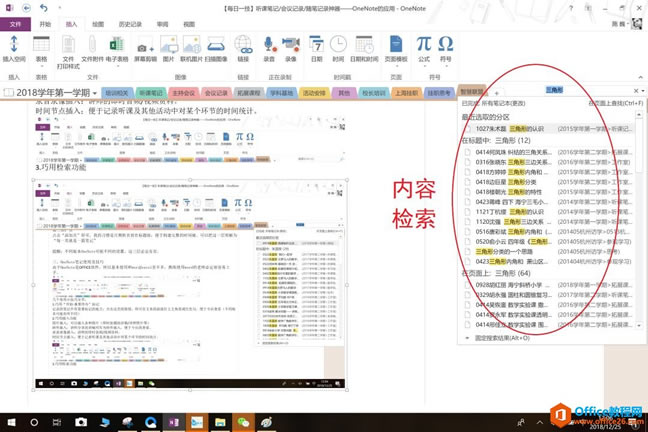Click the Camera app in the taskbar
The height and width of the screenshot is (432, 648).
pos(81,422)
